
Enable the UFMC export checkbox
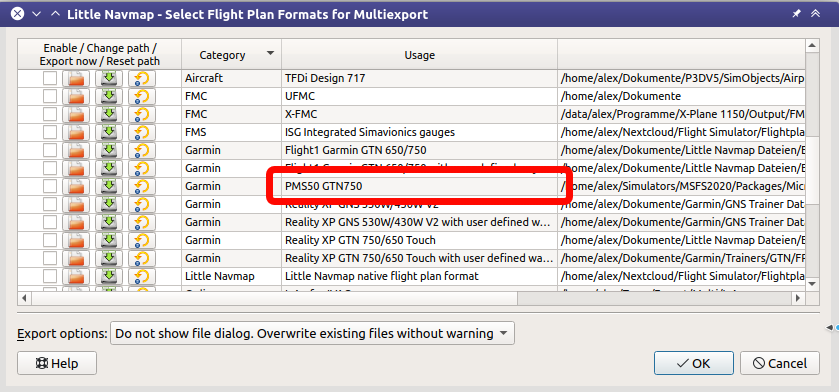(50, 96)
